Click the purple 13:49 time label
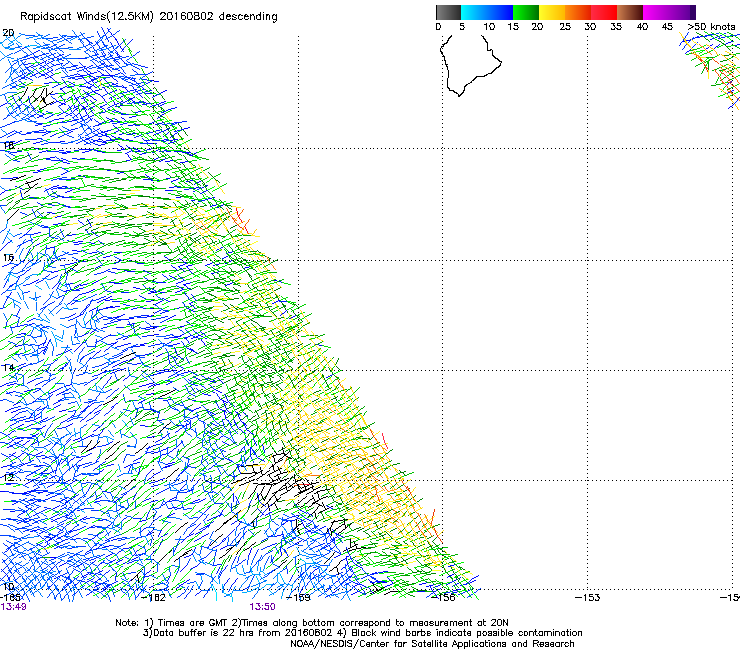The height and width of the screenshot is (650, 740). click(13, 607)
